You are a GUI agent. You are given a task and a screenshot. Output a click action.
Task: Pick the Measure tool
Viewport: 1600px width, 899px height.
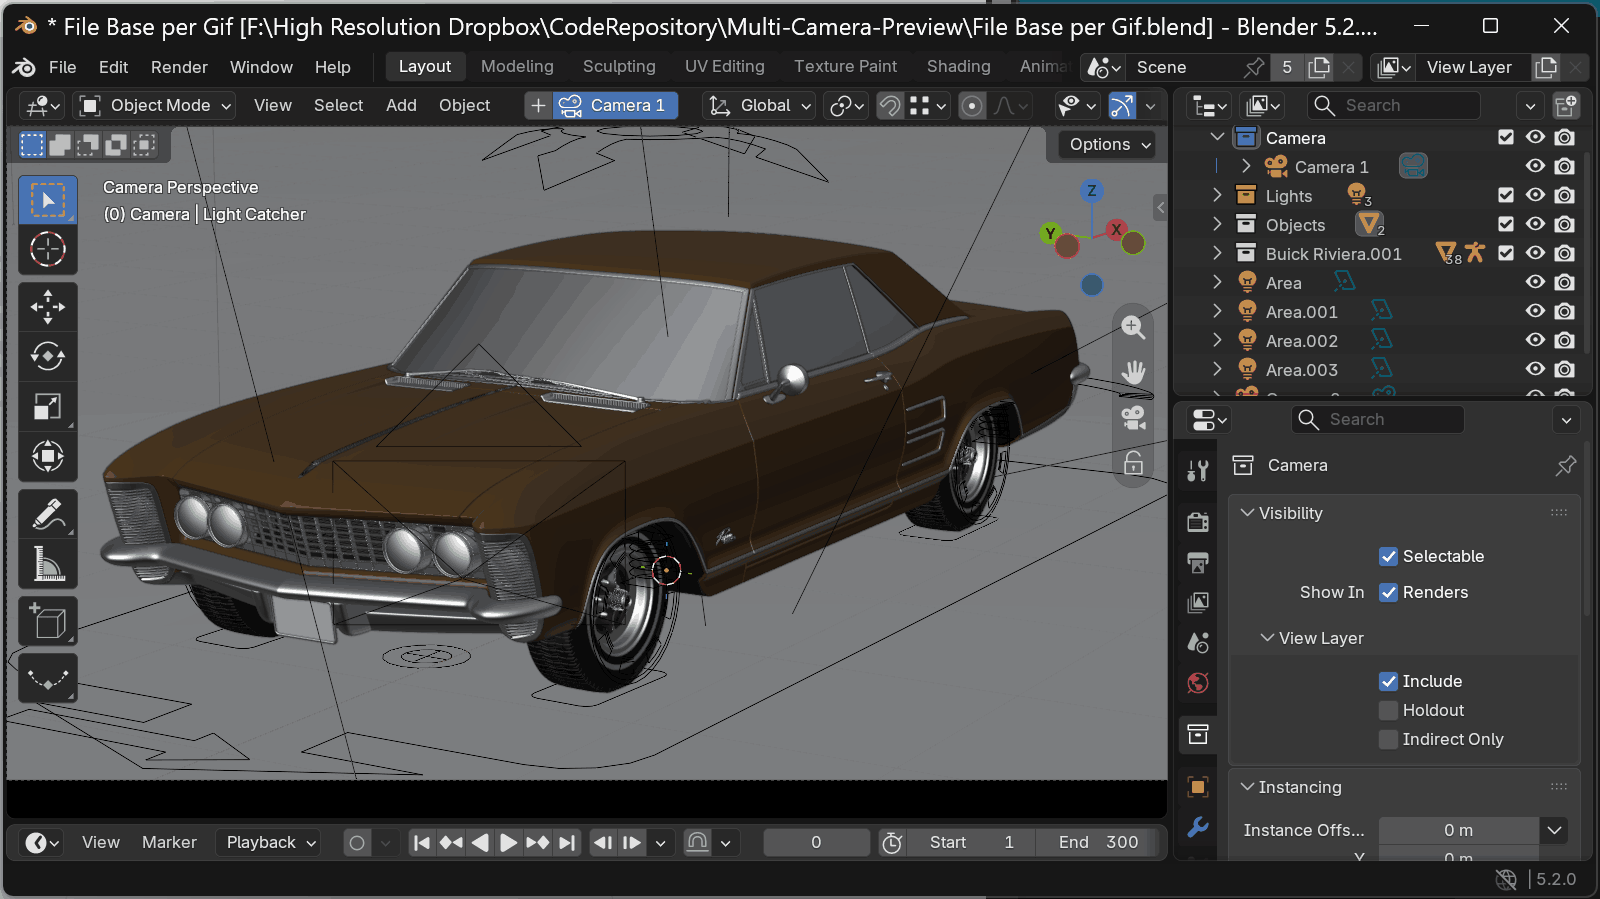(x=48, y=565)
